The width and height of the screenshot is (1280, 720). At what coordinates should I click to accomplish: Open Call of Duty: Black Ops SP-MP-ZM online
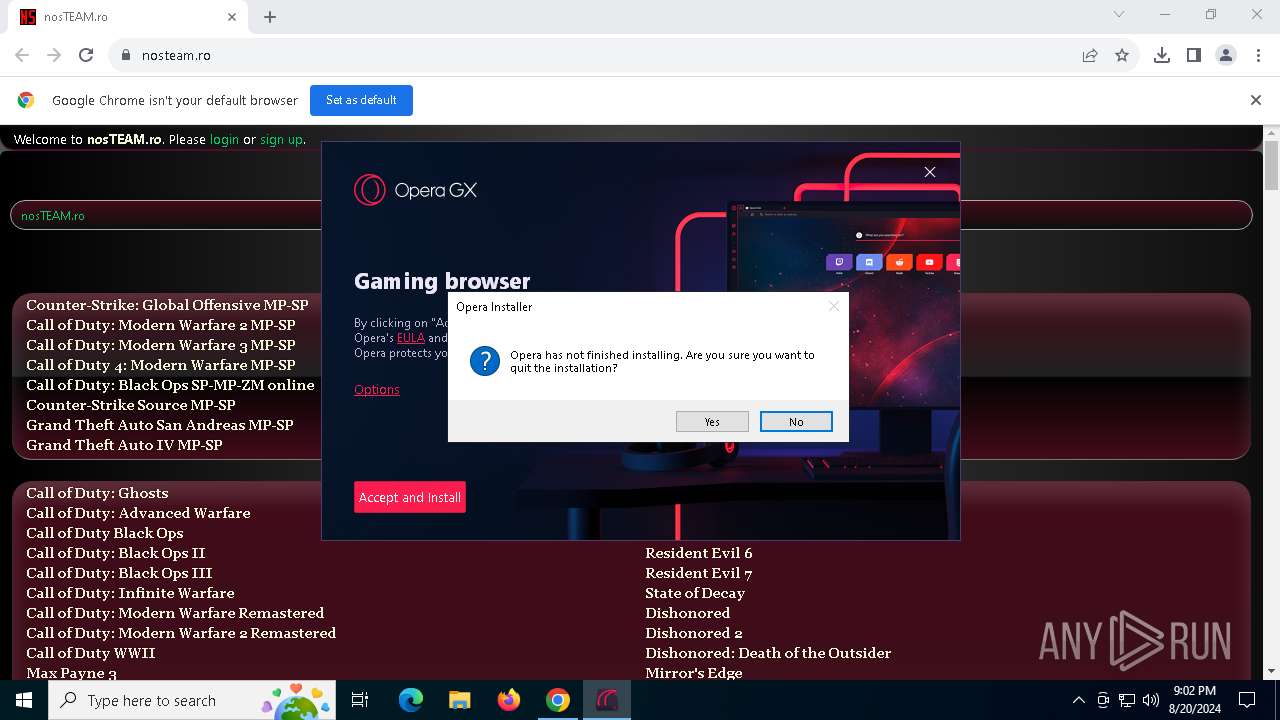pyautogui.click(x=170, y=385)
